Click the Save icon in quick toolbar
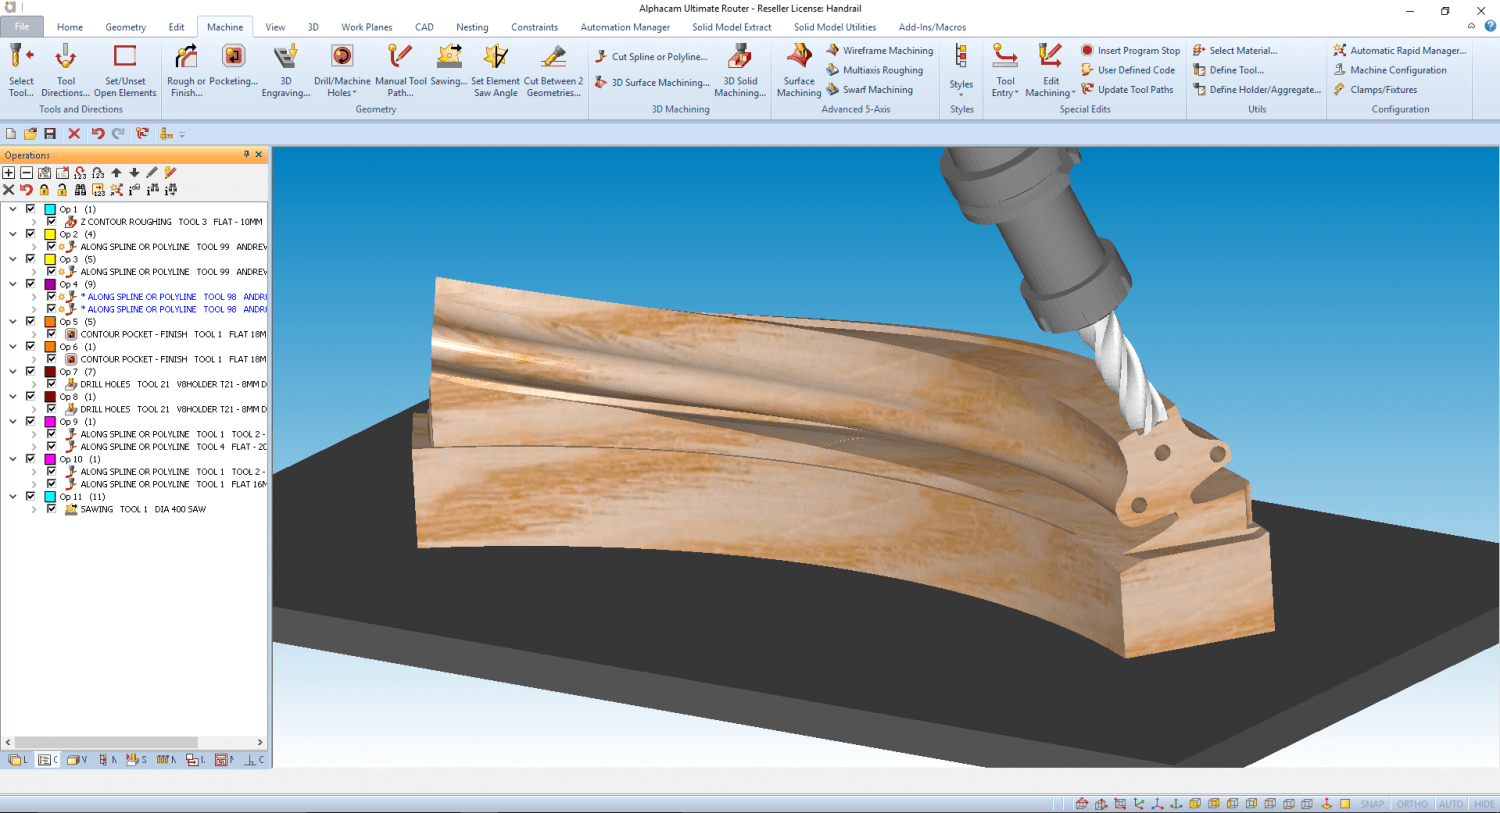 coord(50,133)
